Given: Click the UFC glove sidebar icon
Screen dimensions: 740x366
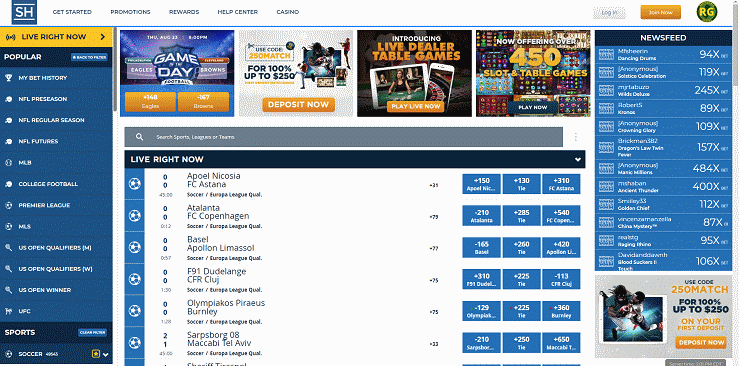Looking at the screenshot, I should [x=8, y=311].
